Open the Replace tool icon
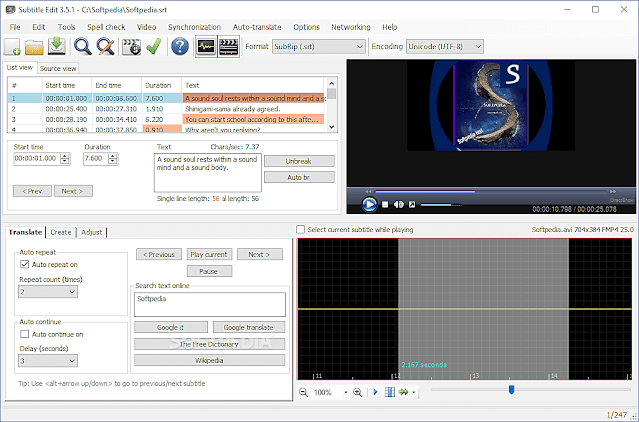Viewport: 639px width, 422px height. (x=104, y=46)
